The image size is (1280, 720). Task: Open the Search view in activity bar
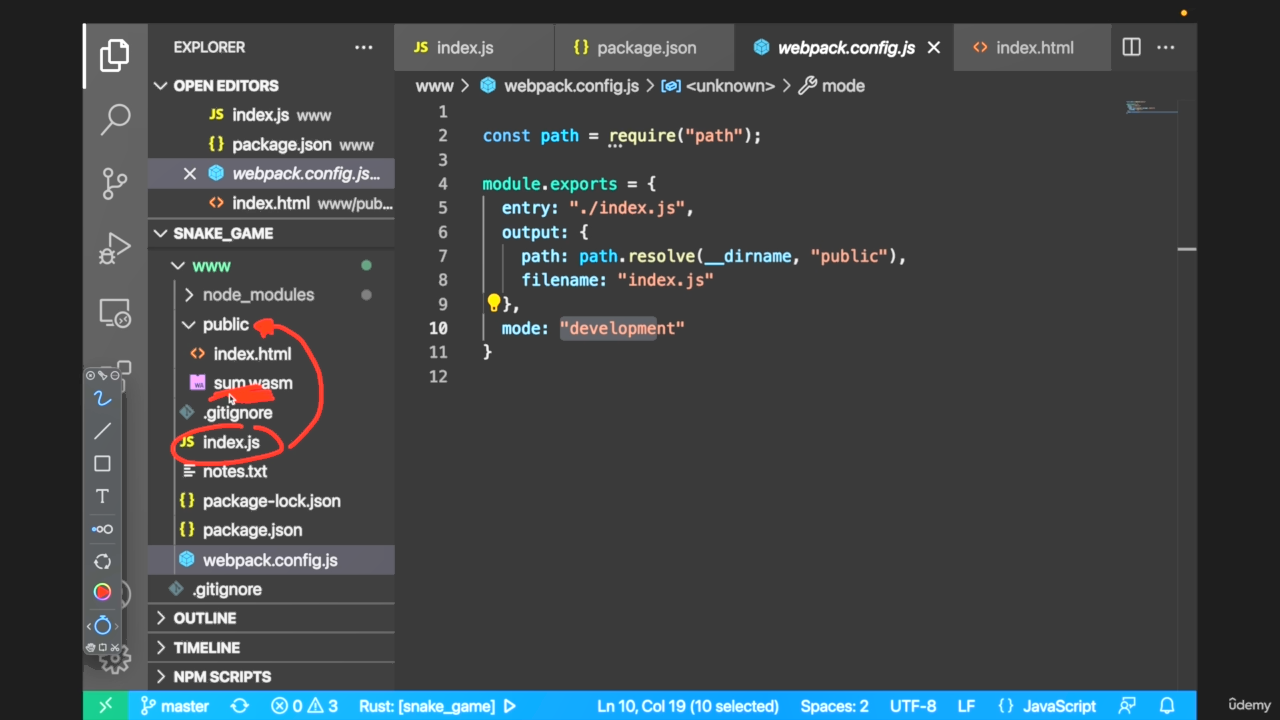(x=115, y=119)
